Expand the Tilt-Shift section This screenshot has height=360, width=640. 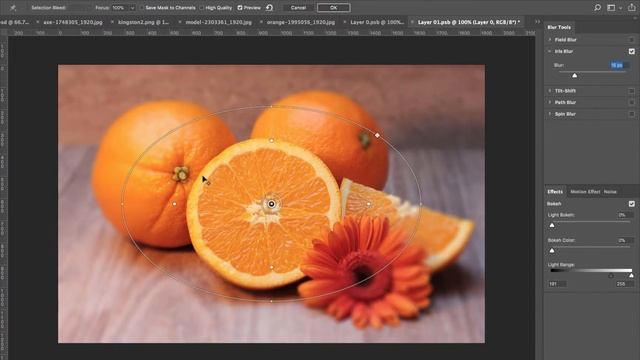[x=550, y=91]
